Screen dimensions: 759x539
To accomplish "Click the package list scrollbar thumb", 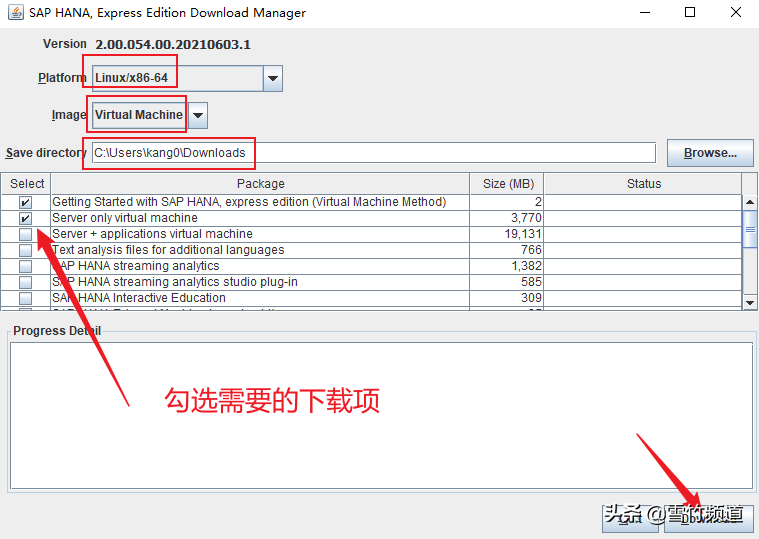I will (x=749, y=229).
